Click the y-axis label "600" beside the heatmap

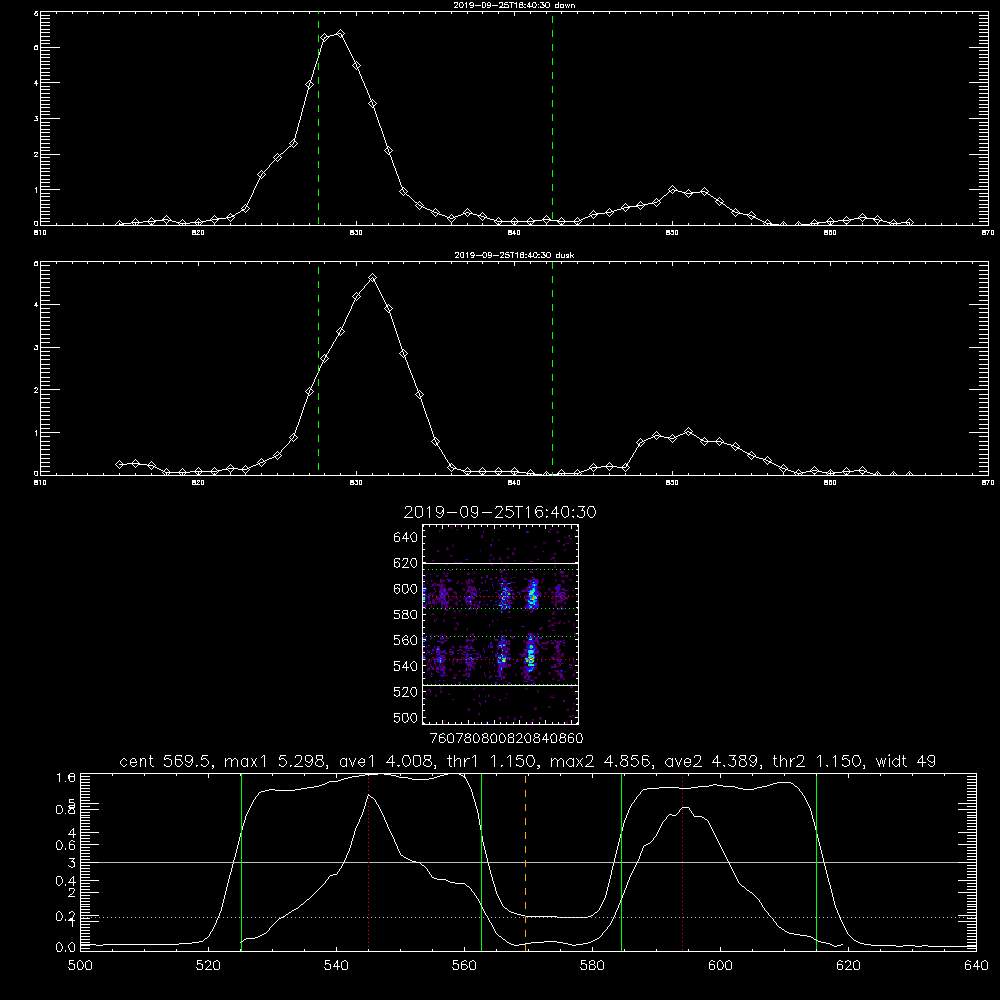coord(406,589)
